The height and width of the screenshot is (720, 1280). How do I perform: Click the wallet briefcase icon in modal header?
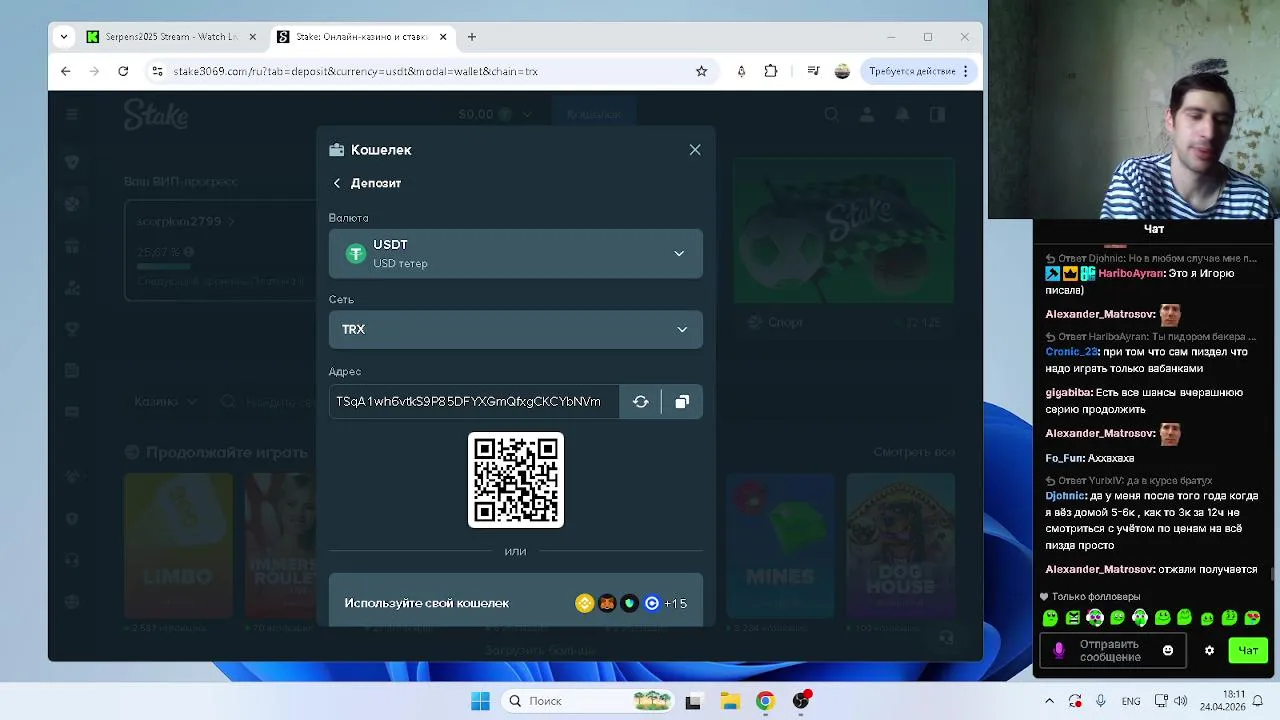[337, 150]
